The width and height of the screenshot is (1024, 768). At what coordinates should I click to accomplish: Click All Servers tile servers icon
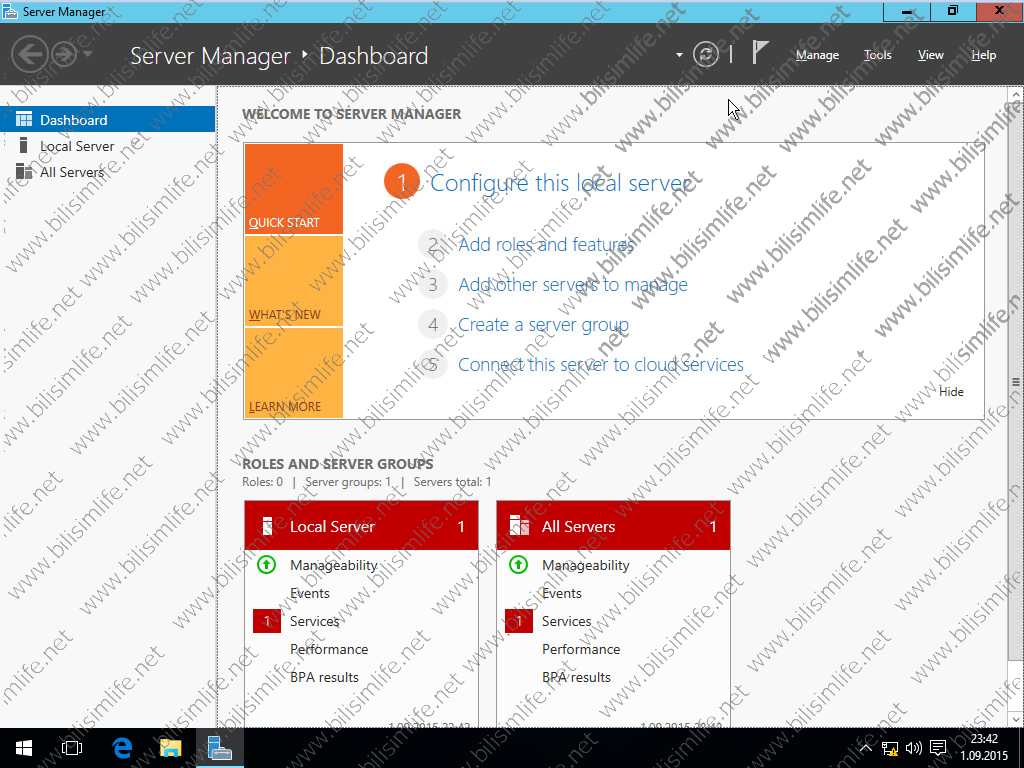pos(519,526)
